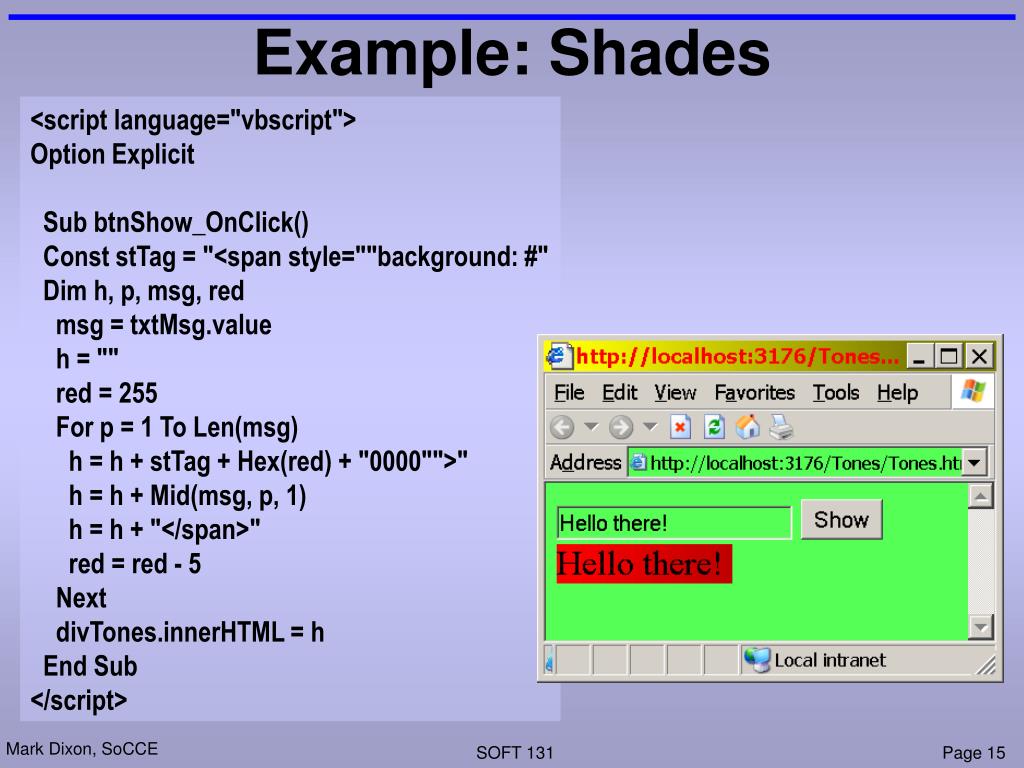The image size is (1024, 768).
Task: Click the Internet Explorer title bar icon
Action: 559,356
